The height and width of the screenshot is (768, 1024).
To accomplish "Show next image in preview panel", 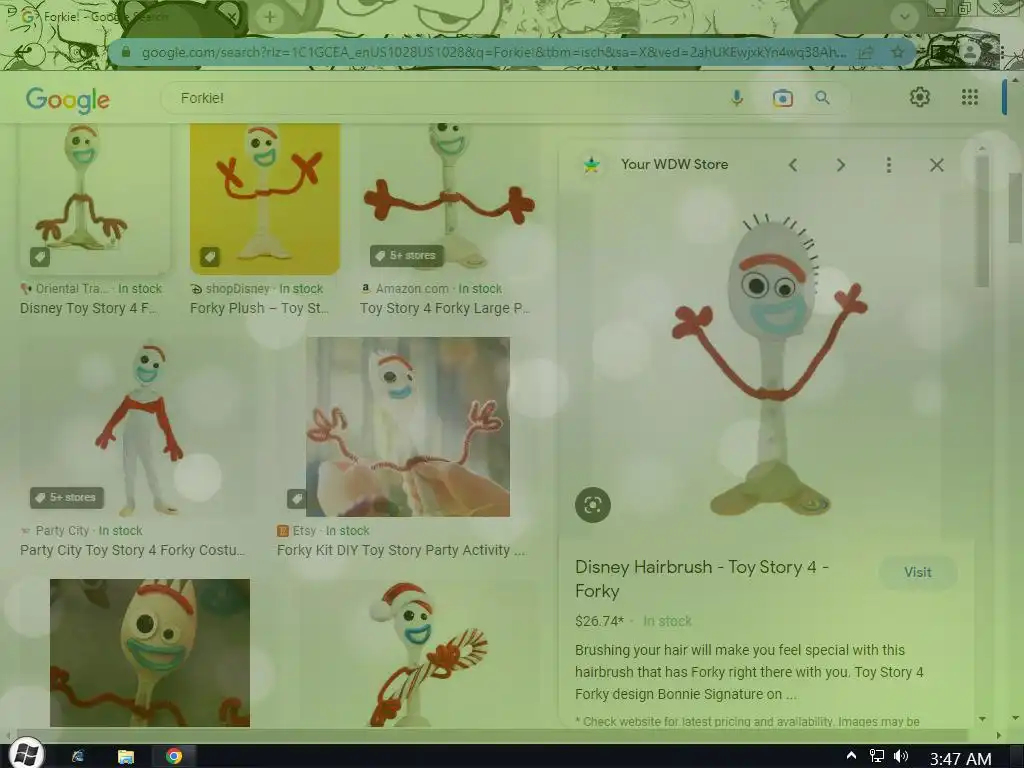I will point(840,165).
